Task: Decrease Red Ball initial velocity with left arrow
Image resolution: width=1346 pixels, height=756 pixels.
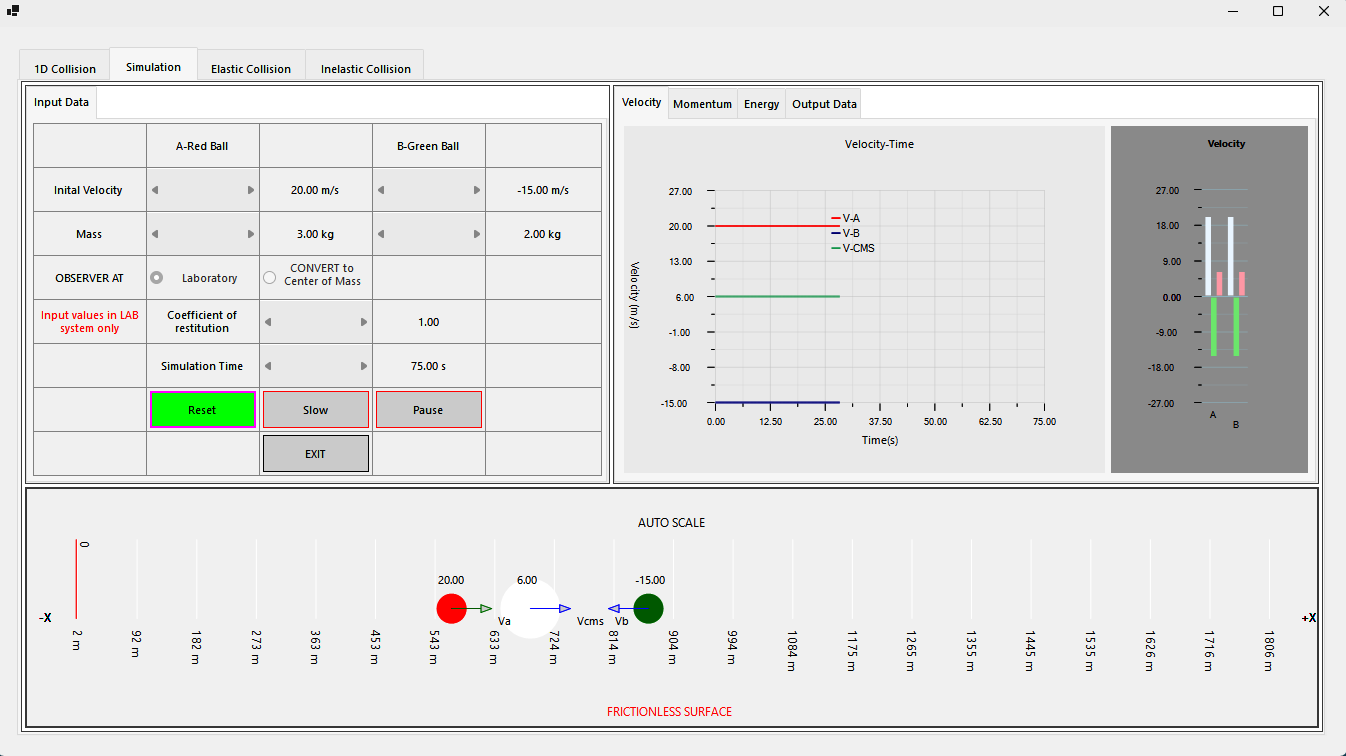Action: (x=155, y=190)
